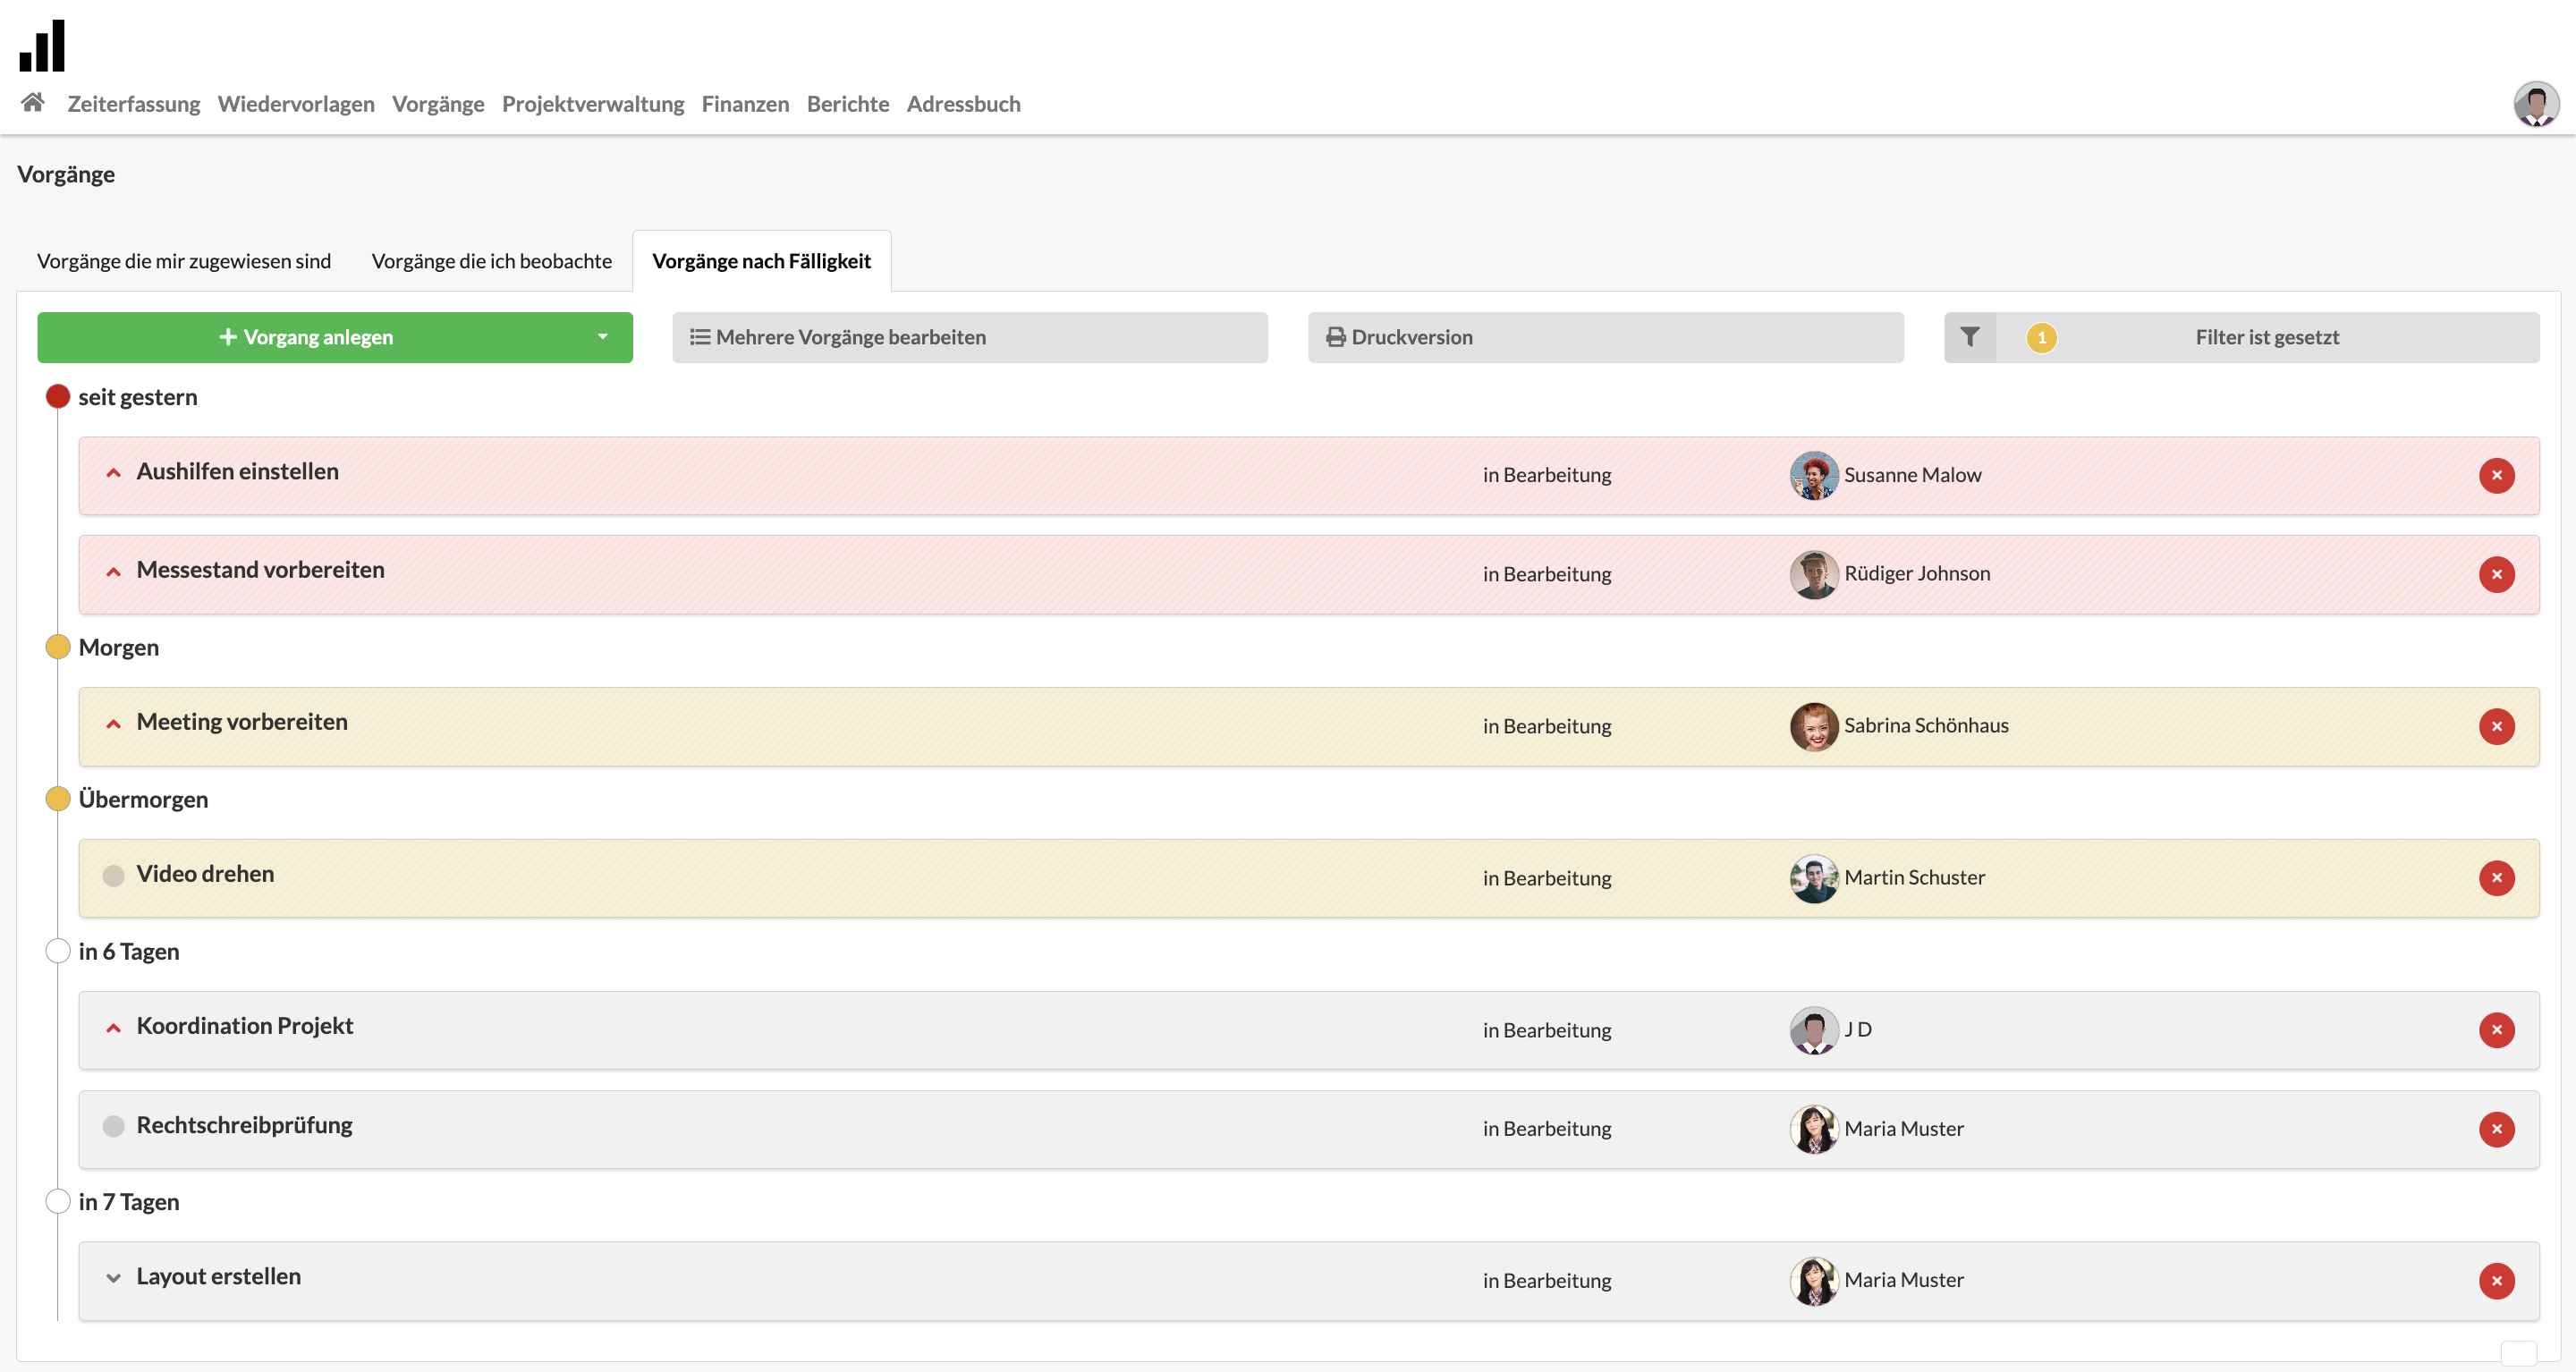Click yellow filter count badge

coord(2041,338)
